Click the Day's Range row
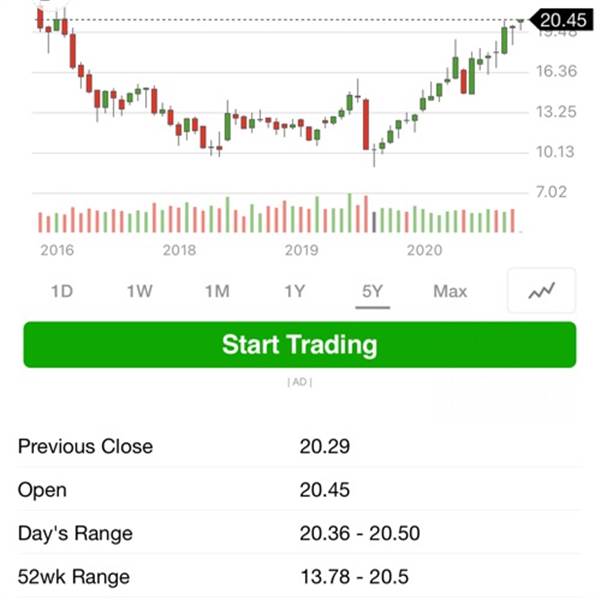Image resolution: width=600 pixels, height=600 pixels. (x=300, y=533)
